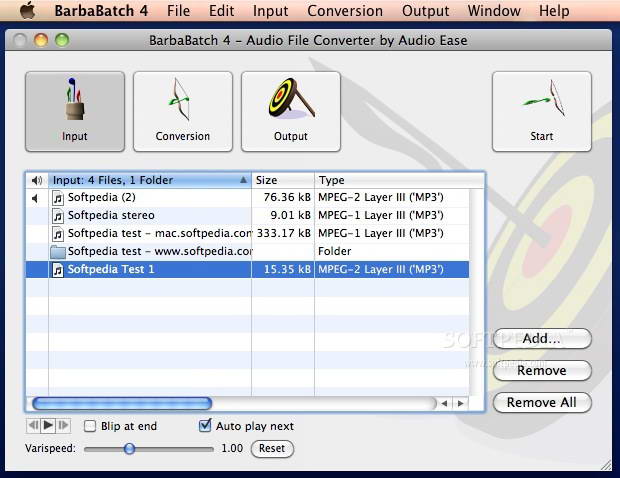Select the Softpedia stereo file row
This screenshot has width=620, height=478.
click(248, 215)
